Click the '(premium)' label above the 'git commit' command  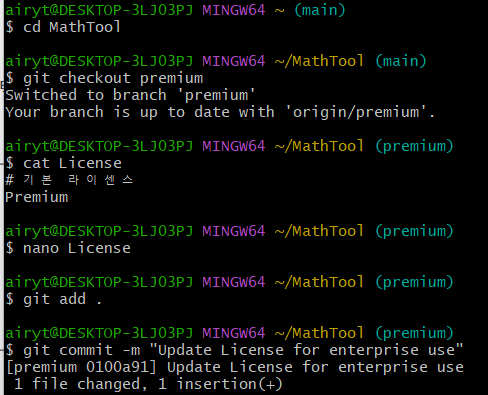pyautogui.click(x=414, y=333)
